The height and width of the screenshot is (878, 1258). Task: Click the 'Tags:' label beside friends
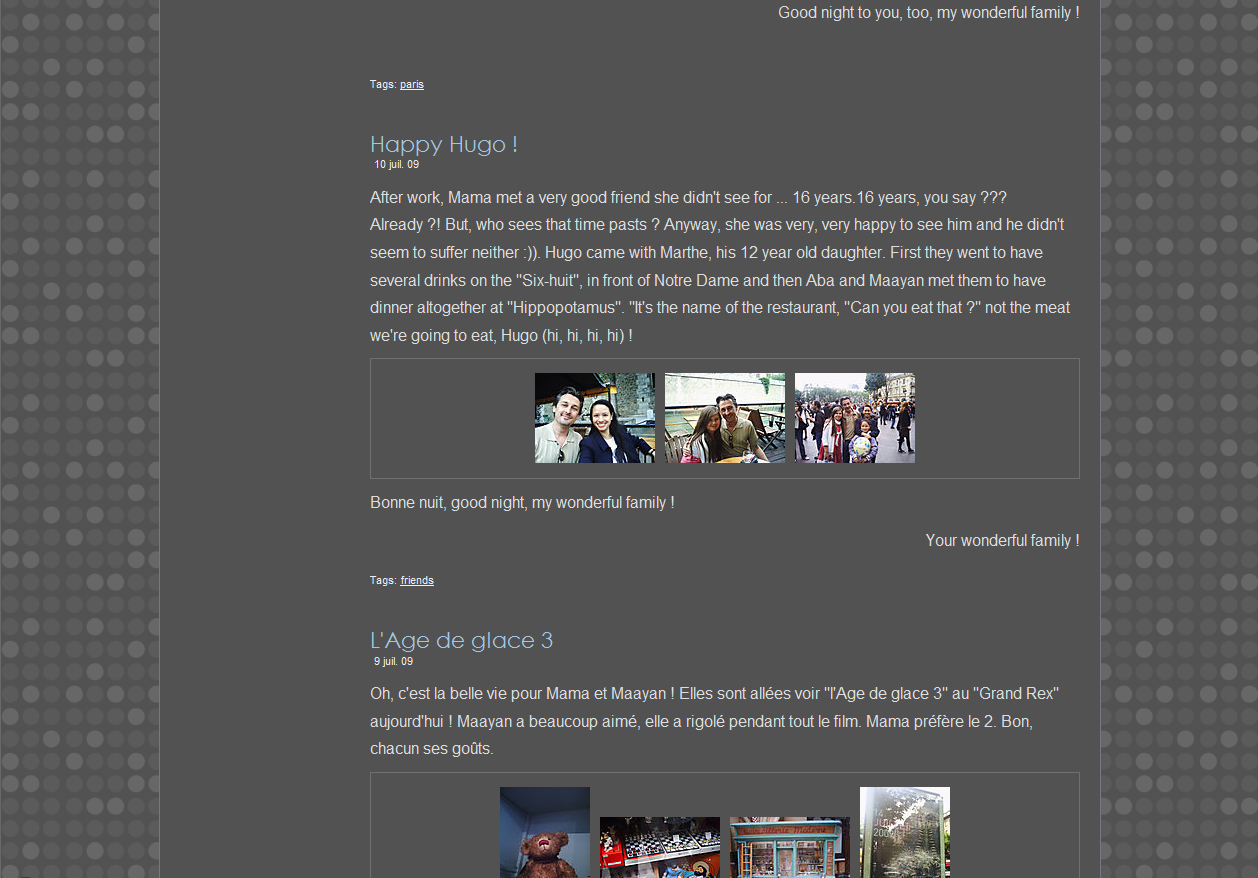coord(383,580)
